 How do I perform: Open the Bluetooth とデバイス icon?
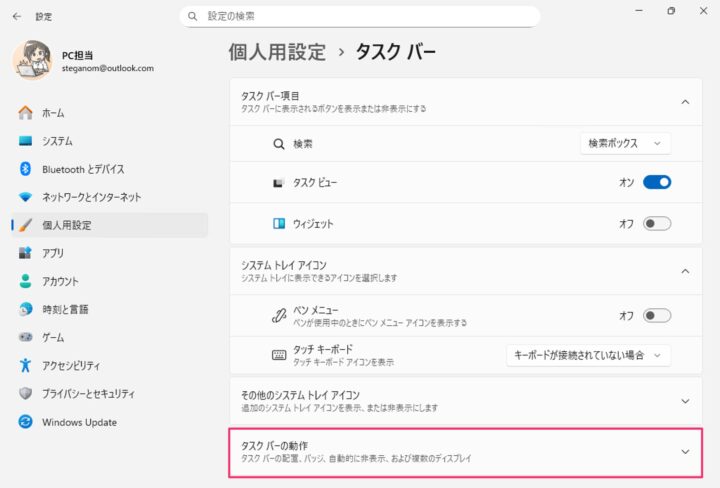click(25, 169)
